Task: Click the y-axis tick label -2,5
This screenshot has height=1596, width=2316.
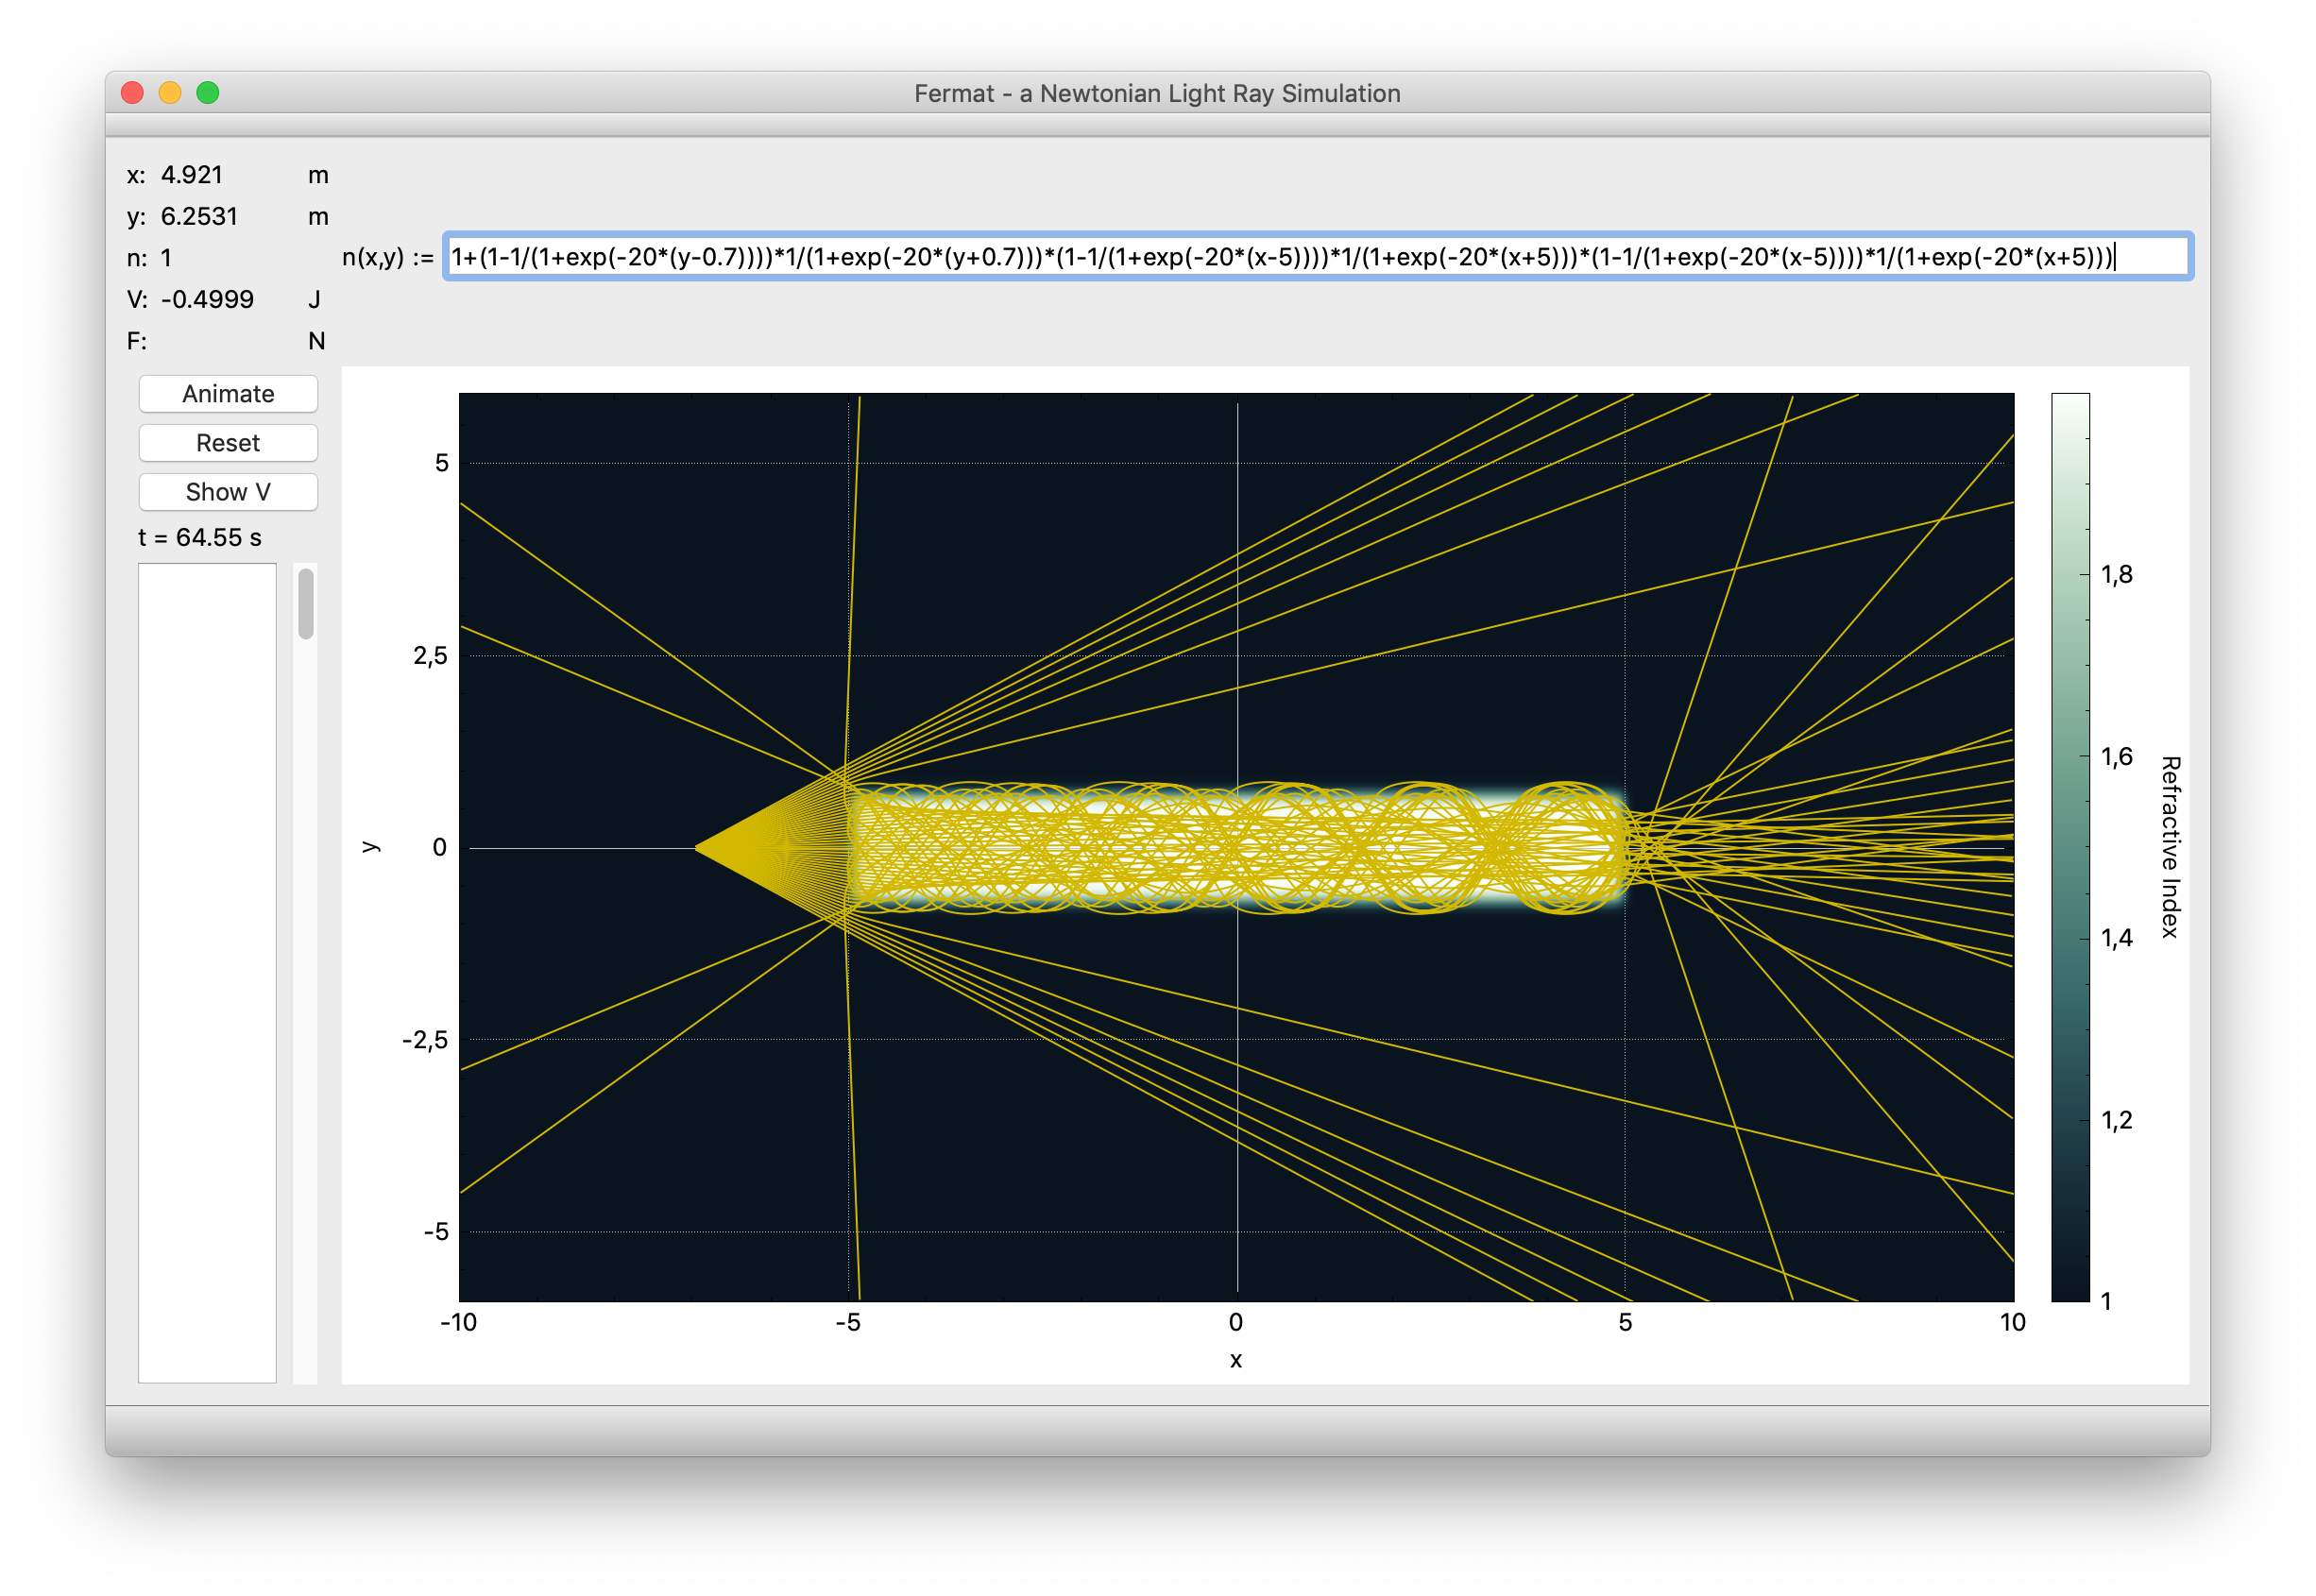Action: pos(425,1040)
